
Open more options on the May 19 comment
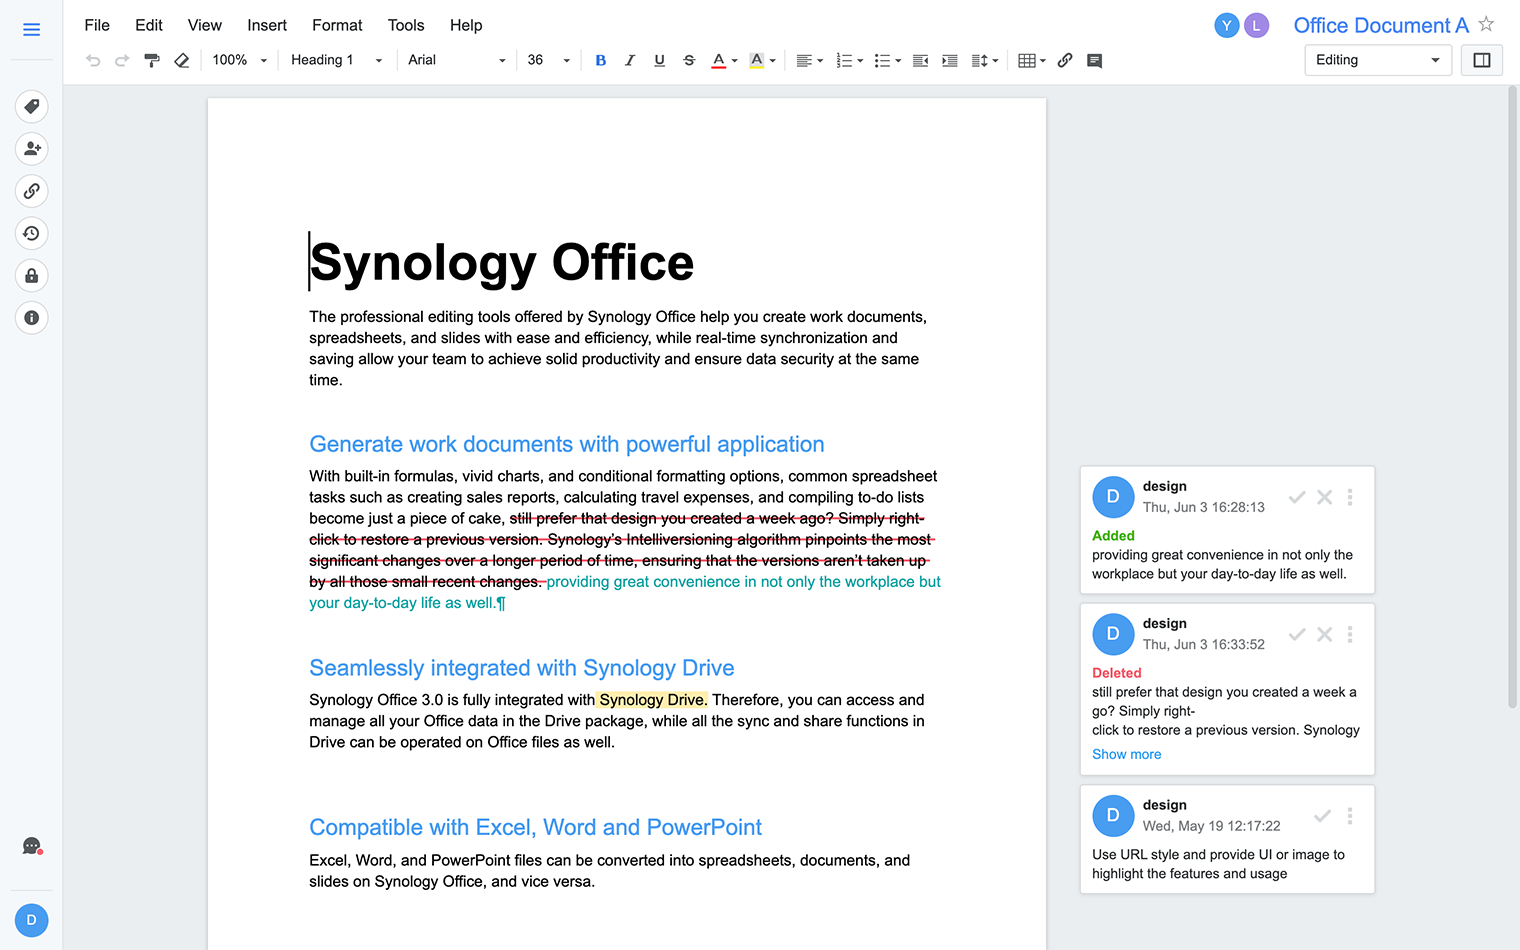click(x=1350, y=816)
